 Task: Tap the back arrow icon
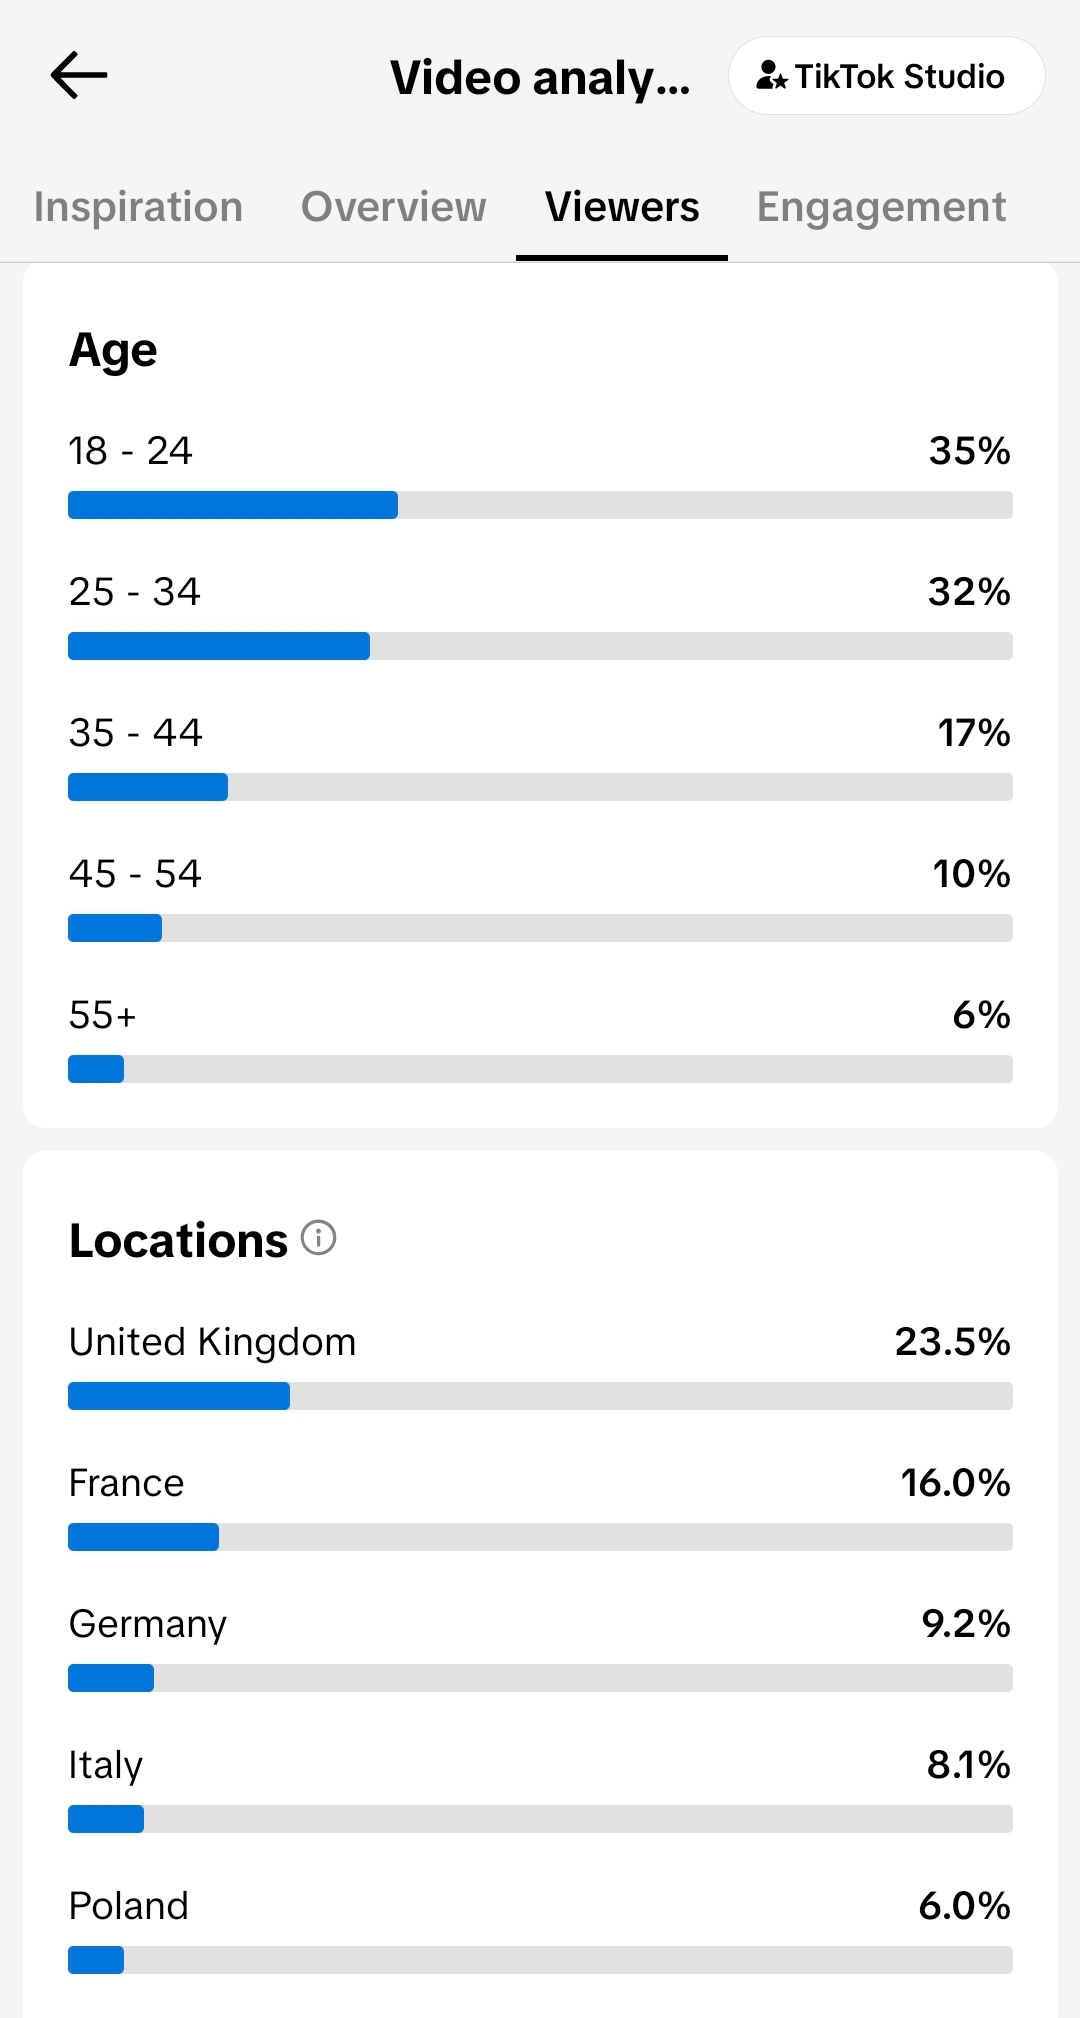pyautogui.click(x=79, y=75)
